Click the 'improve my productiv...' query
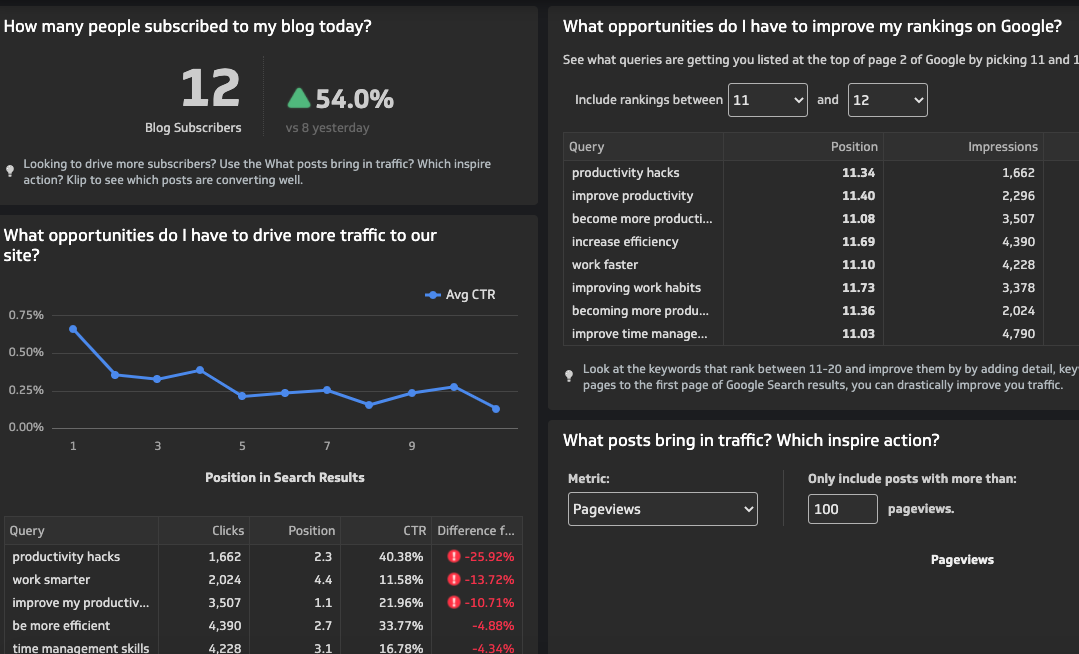Screen dimensions: 1079x654 click(x=81, y=602)
